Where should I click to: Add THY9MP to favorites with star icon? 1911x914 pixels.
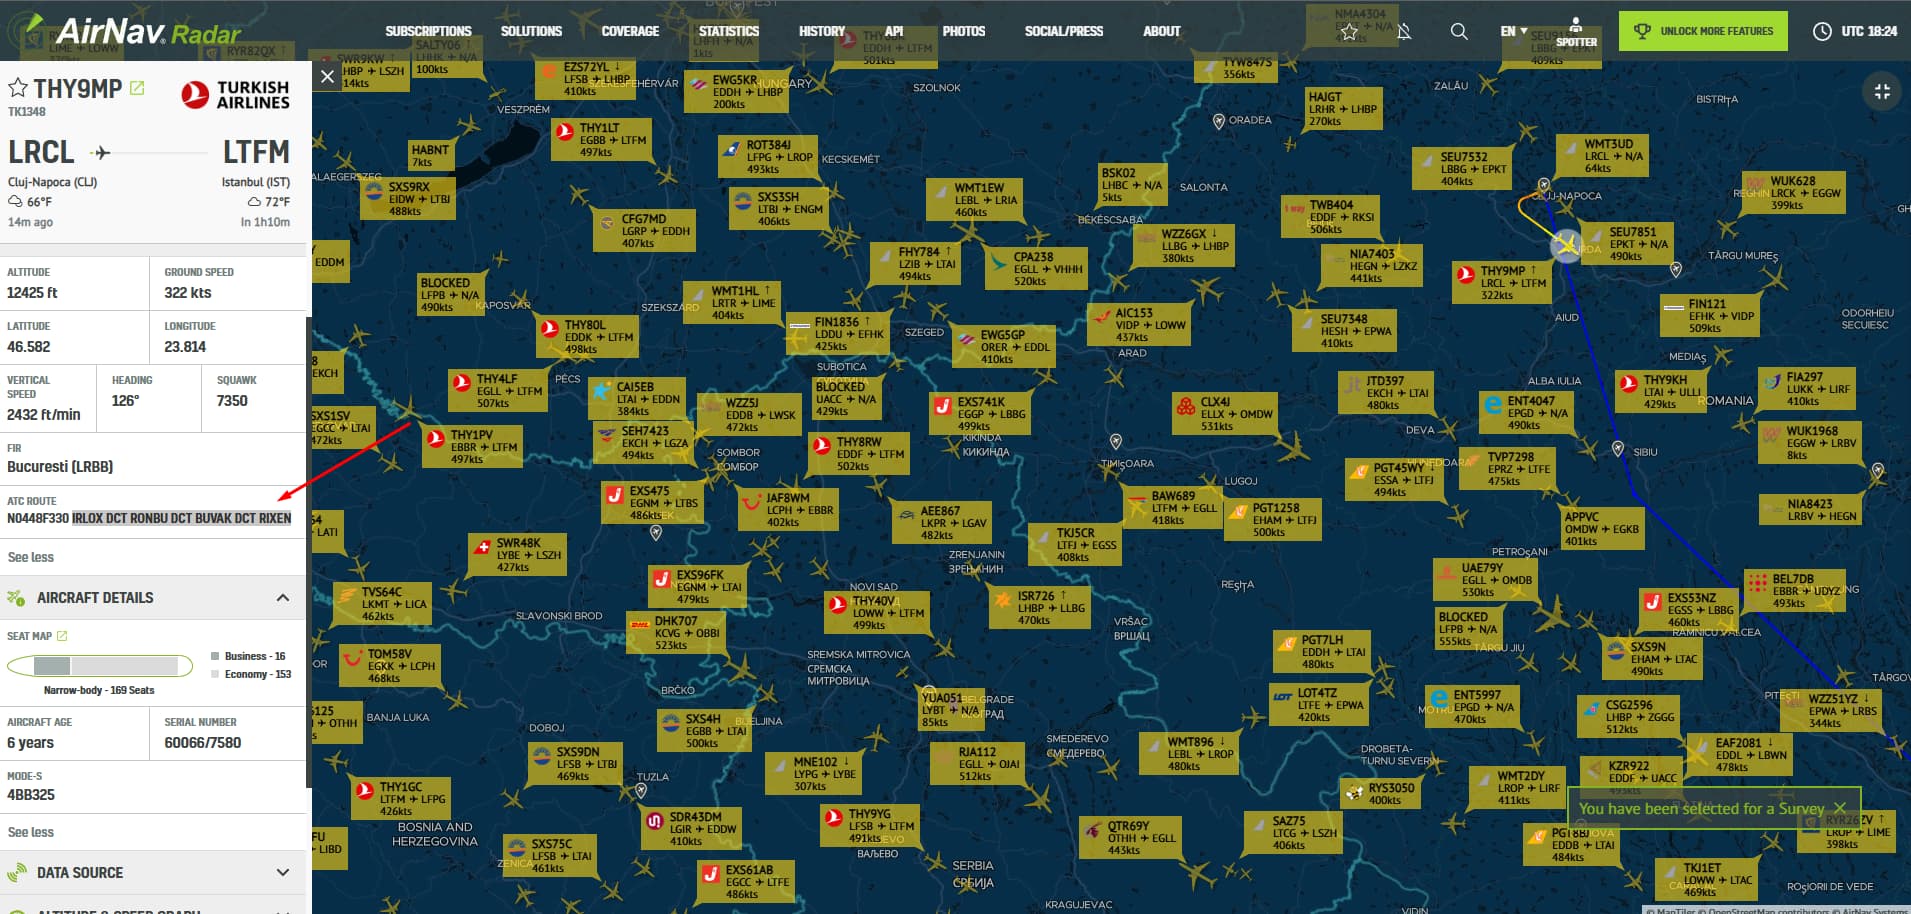pyautogui.click(x=17, y=88)
